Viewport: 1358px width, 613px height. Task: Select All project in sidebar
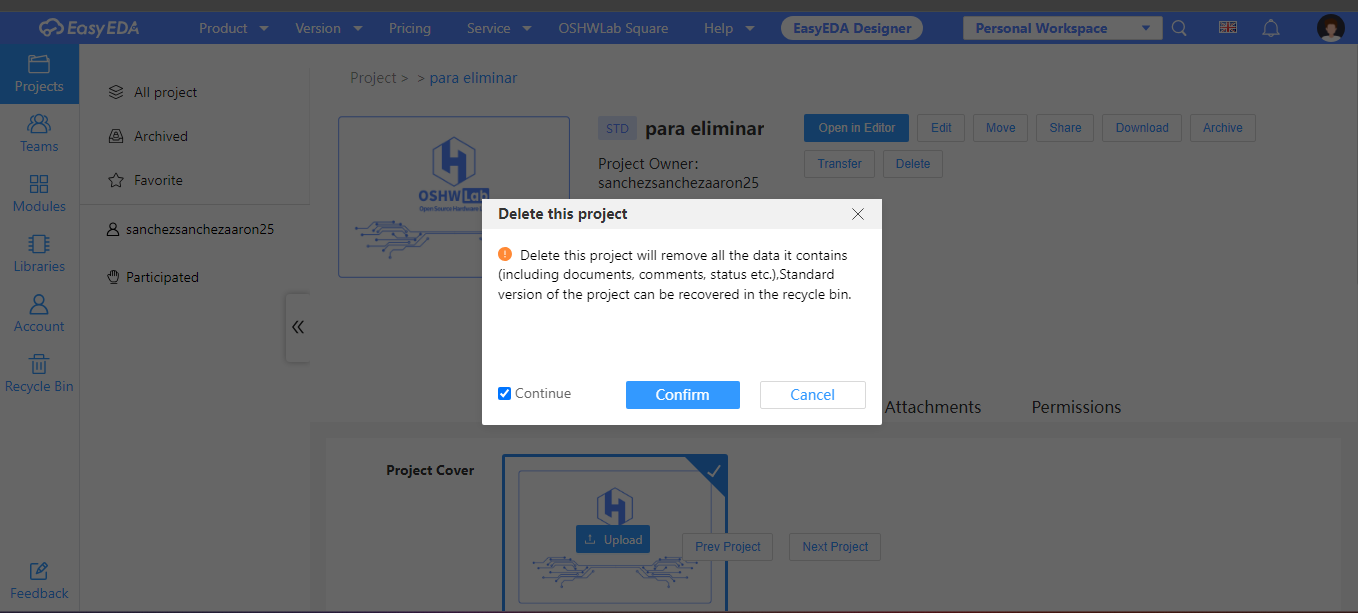pyautogui.click(x=153, y=92)
